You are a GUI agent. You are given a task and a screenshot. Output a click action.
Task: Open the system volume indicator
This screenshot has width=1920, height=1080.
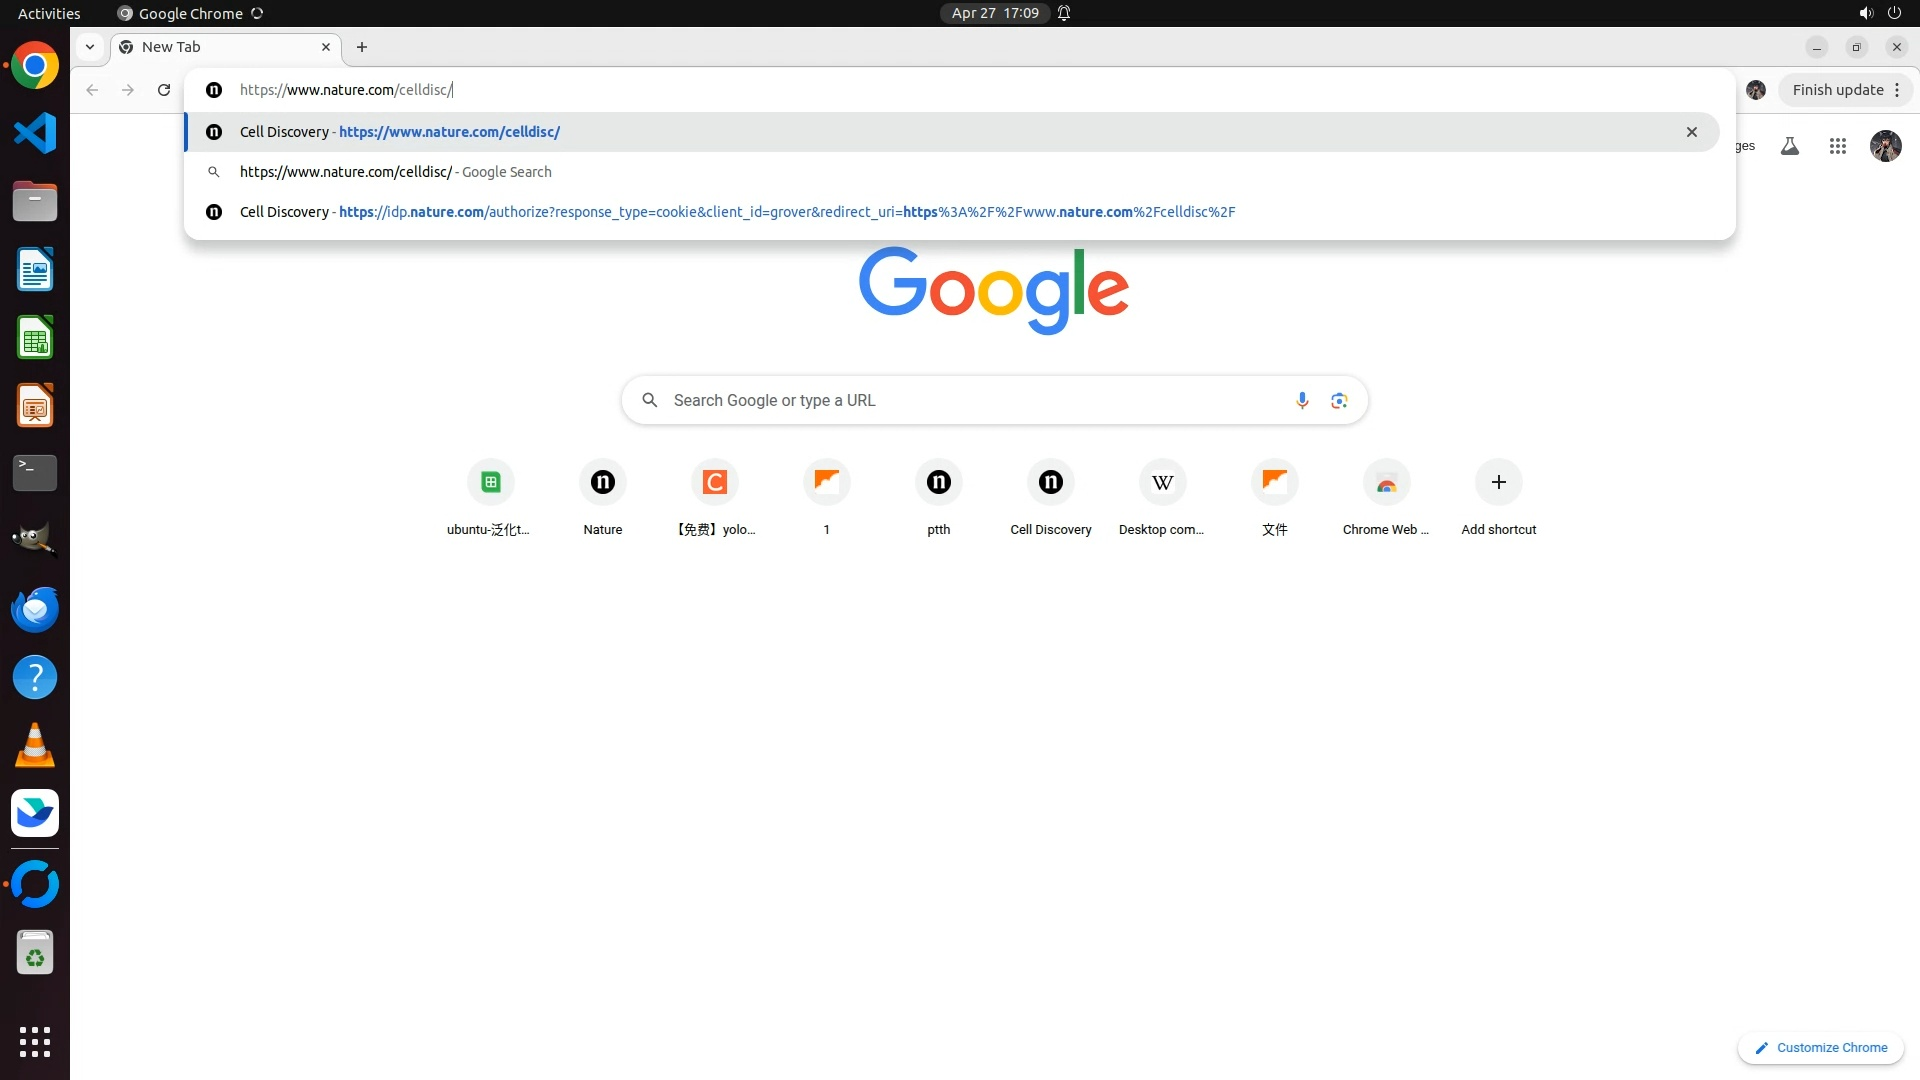[1865, 13]
